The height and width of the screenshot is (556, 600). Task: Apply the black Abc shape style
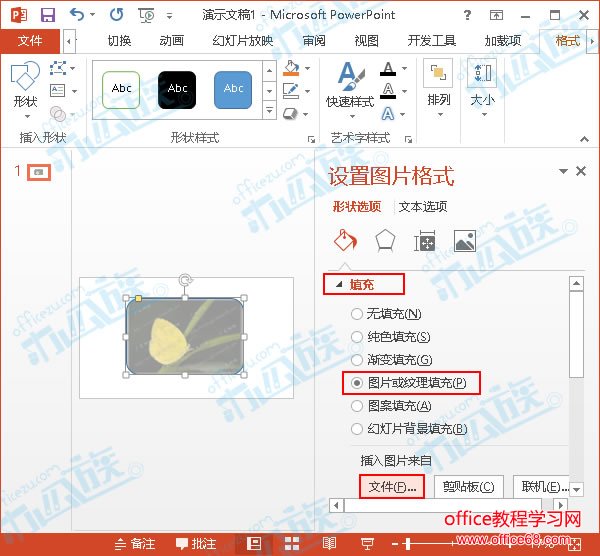coord(177,90)
